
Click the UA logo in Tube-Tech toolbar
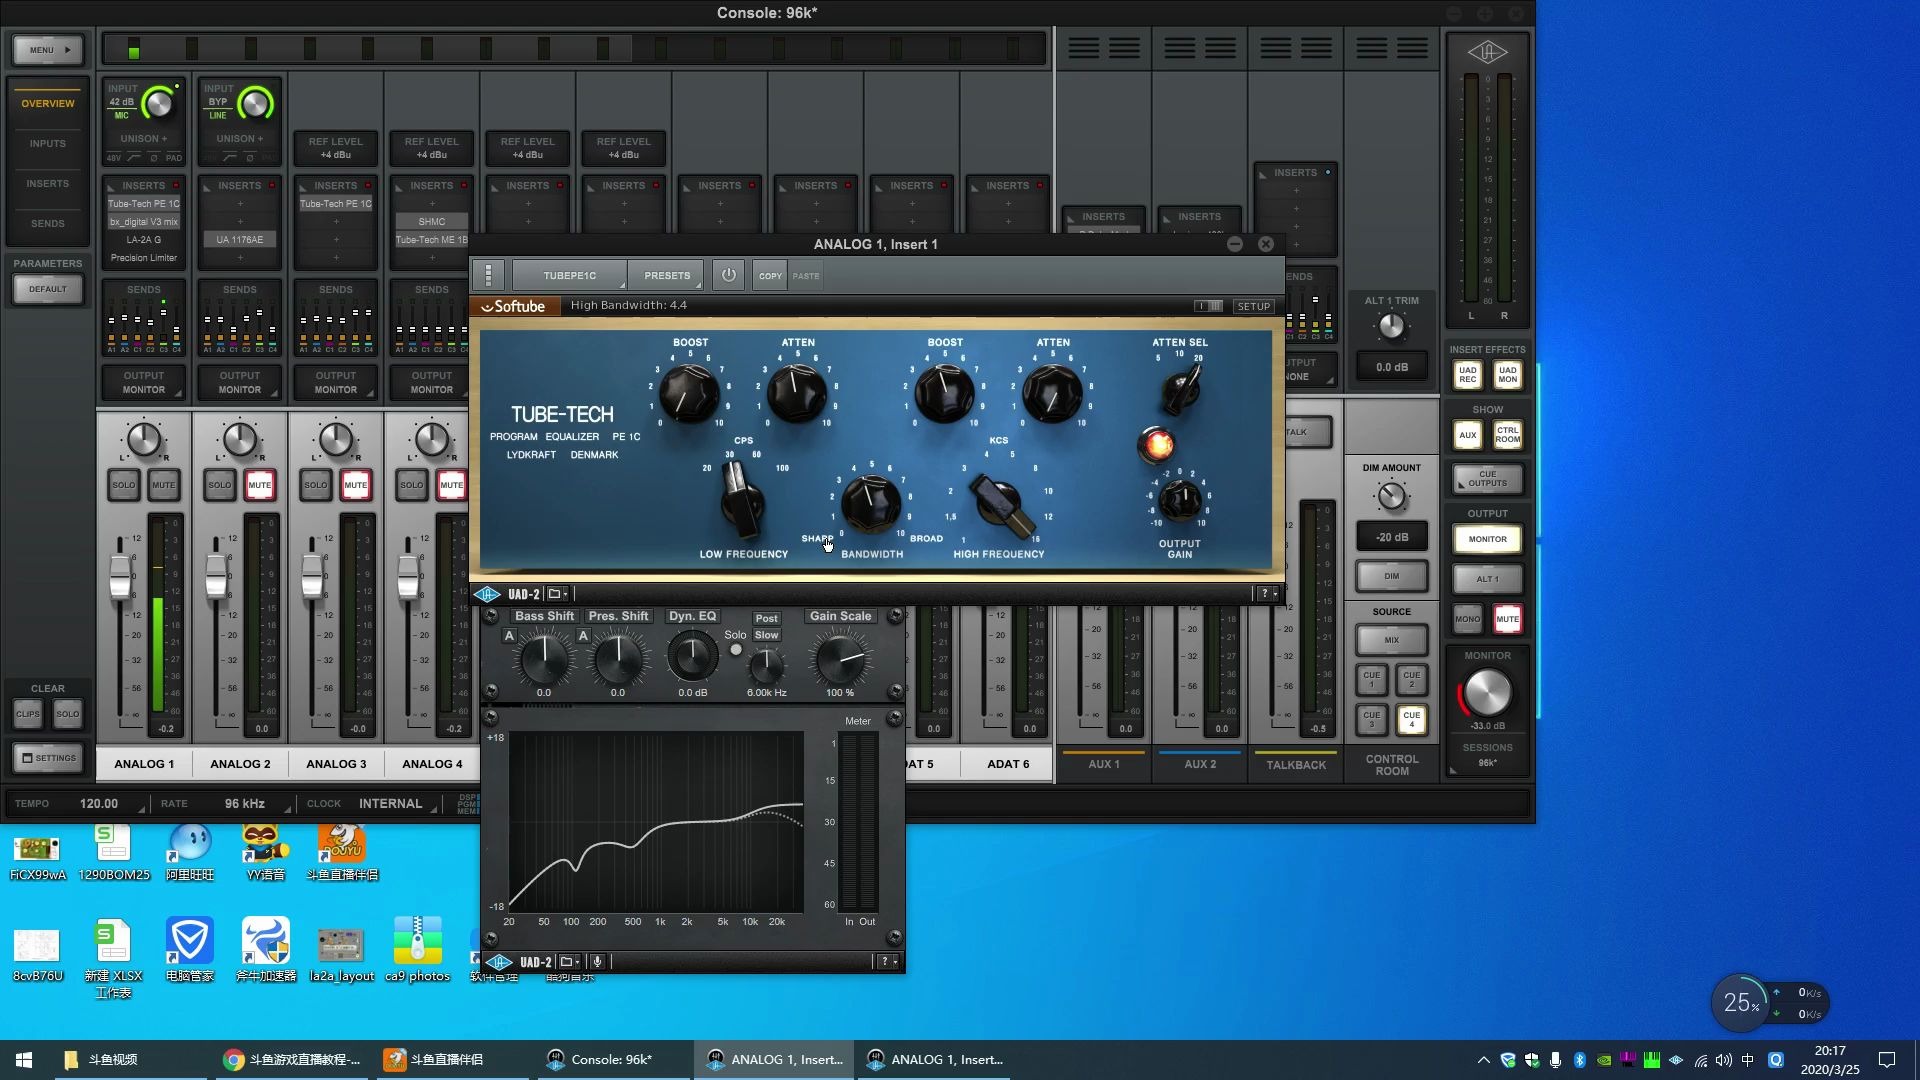(x=488, y=594)
